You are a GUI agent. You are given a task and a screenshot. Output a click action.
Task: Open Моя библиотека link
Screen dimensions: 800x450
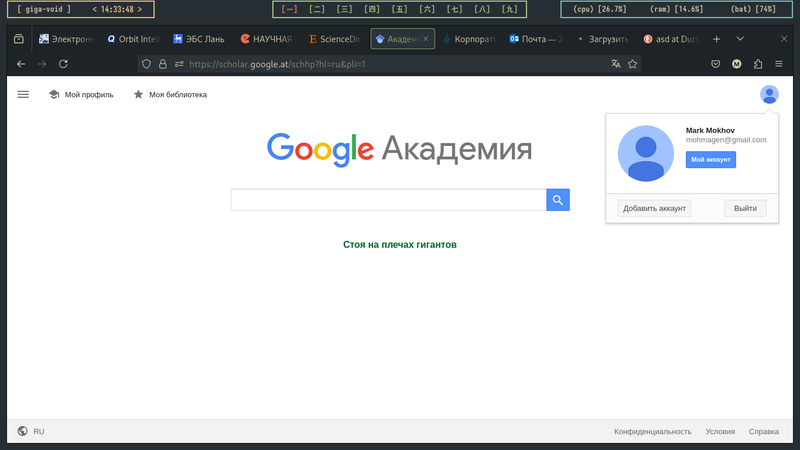(170, 94)
